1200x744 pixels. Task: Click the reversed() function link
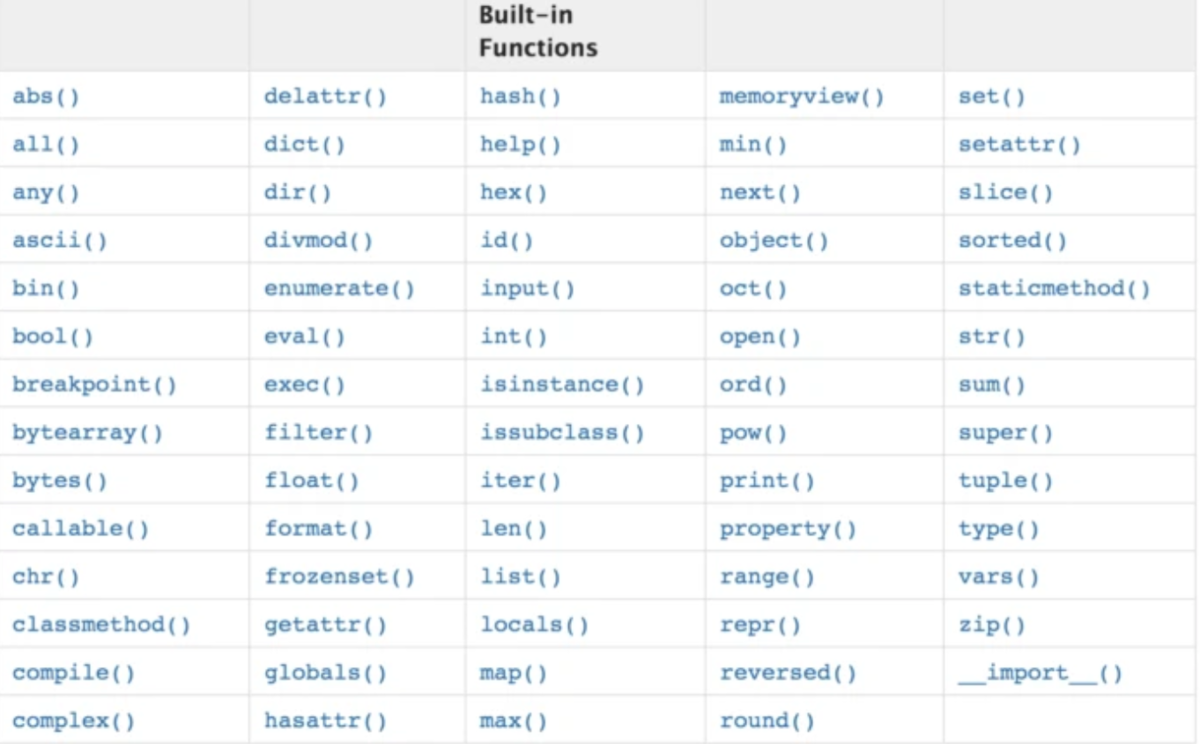point(788,673)
